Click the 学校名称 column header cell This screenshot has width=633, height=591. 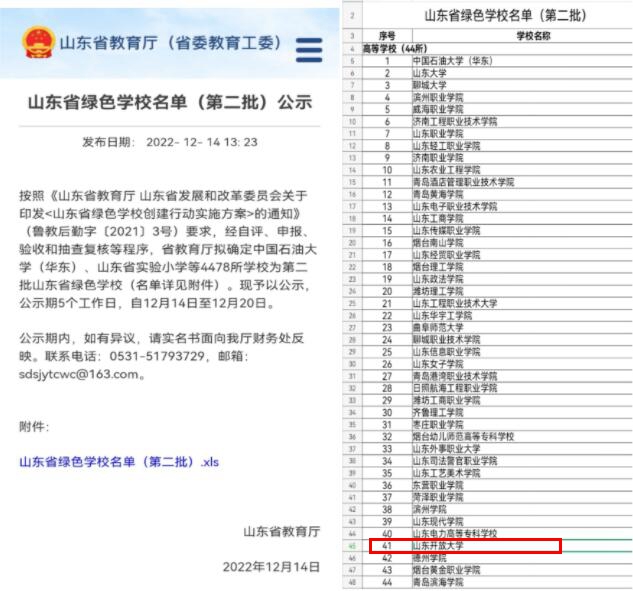click(x=522, y=36)
